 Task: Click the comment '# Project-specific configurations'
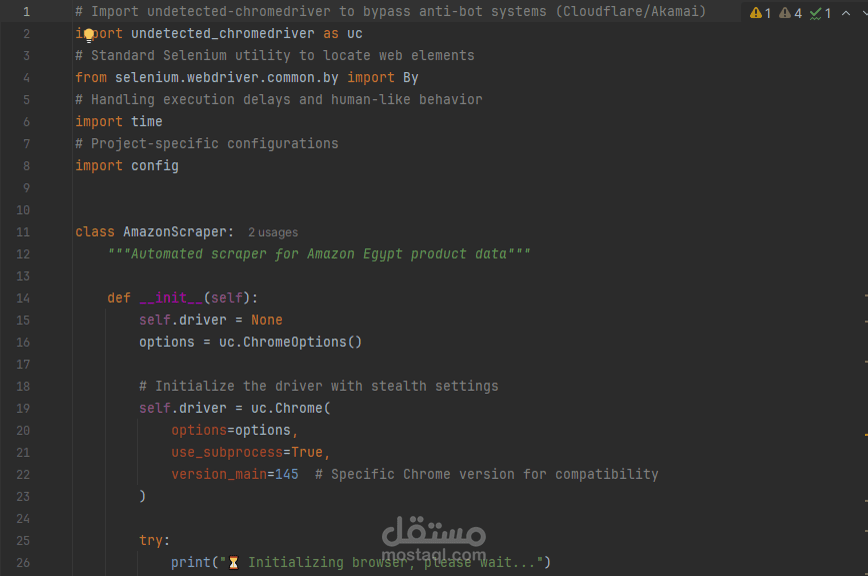pyautogui.click(x=207, y=143)
